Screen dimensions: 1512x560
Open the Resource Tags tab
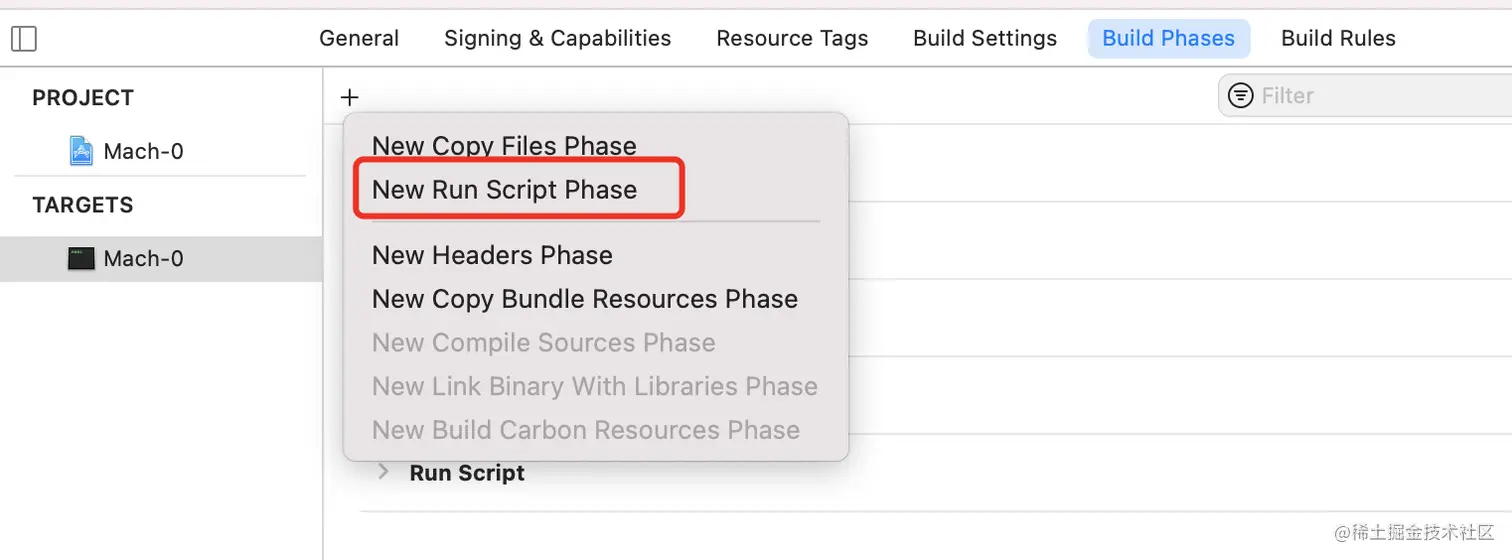pyautogui.click(x=792, y=39)
